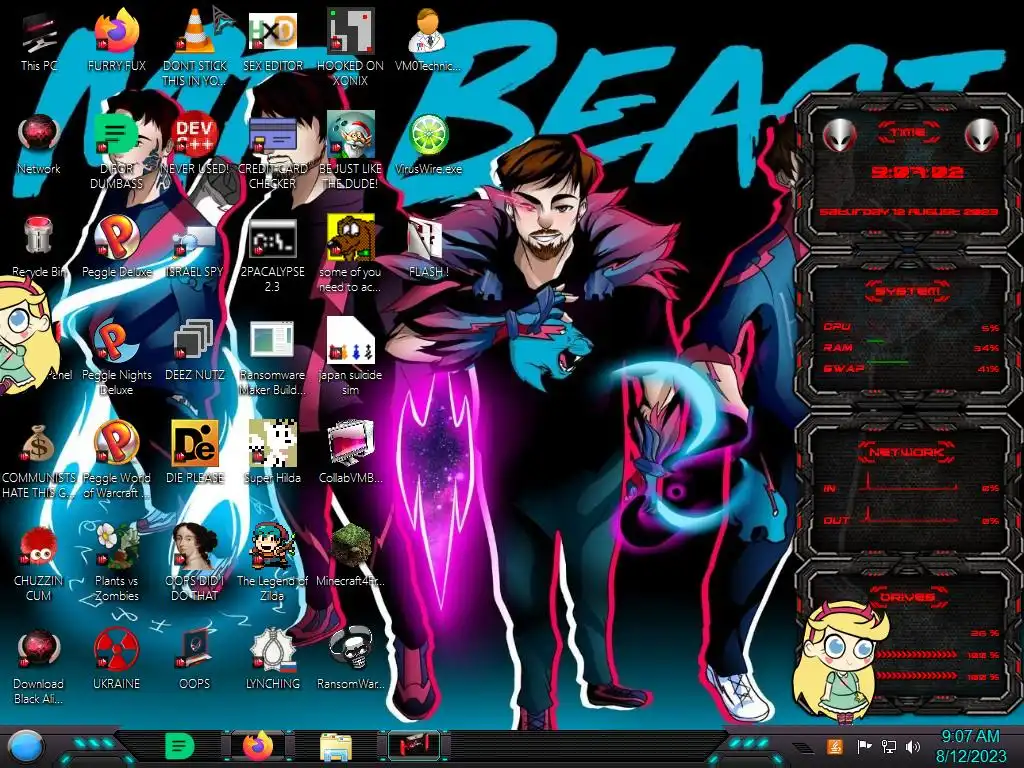
Task: Click the SYSTEM gadget header
Action: (x=908, y=291)
